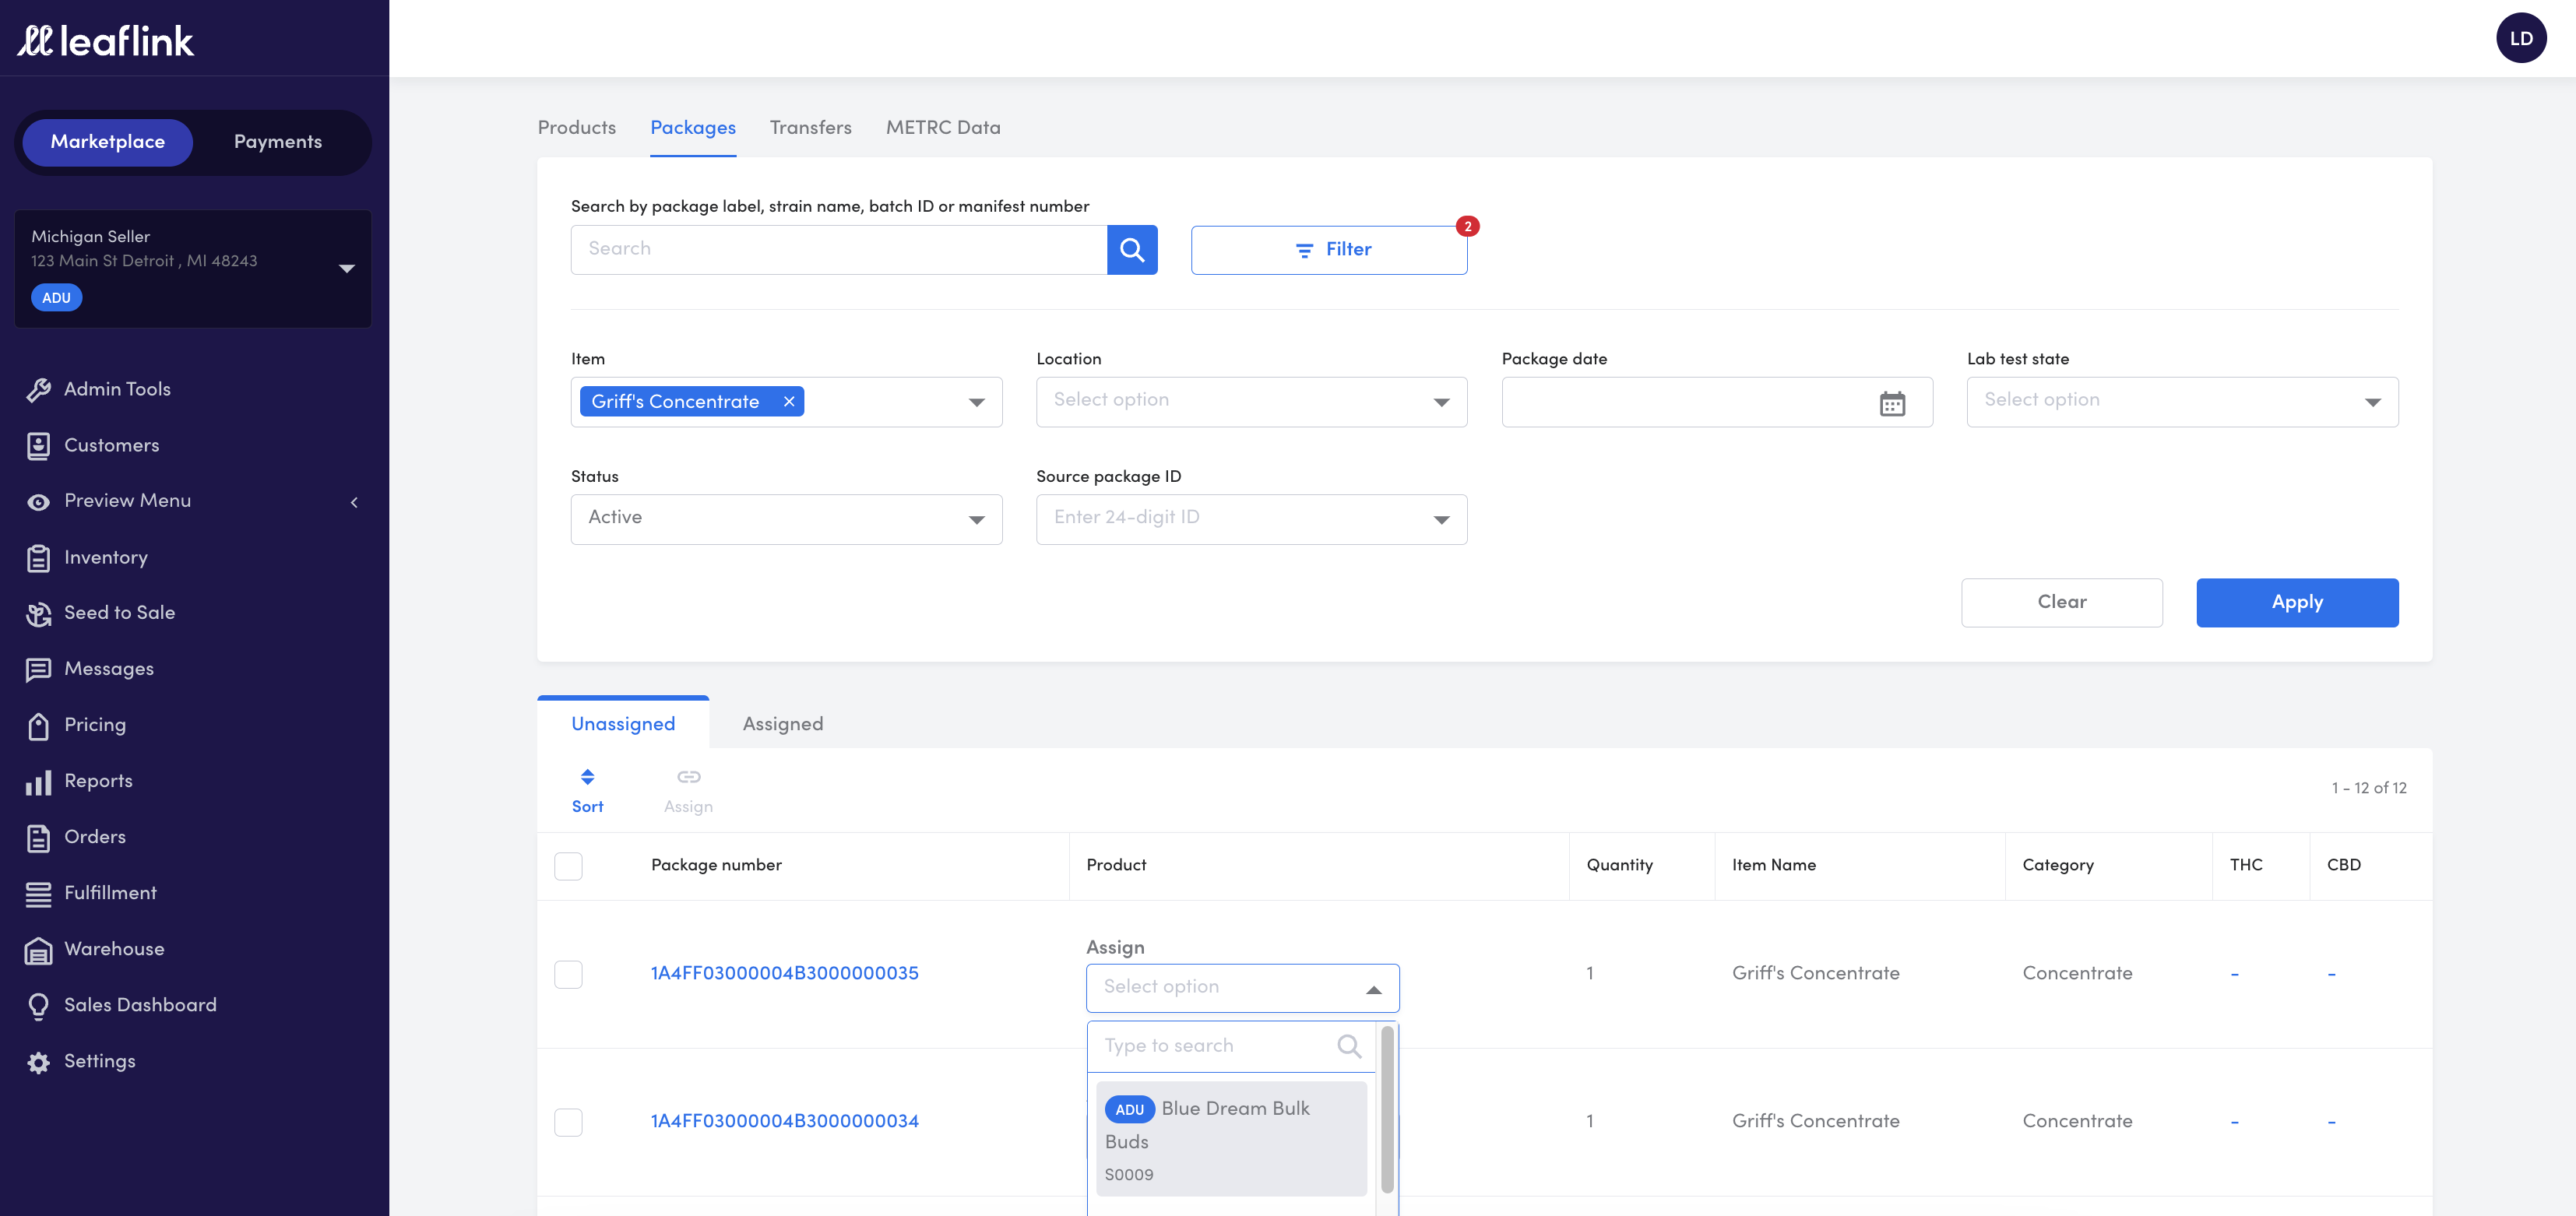
Task: Click the Category column header
Action: pyautogui.click(x=2057, y=865)
